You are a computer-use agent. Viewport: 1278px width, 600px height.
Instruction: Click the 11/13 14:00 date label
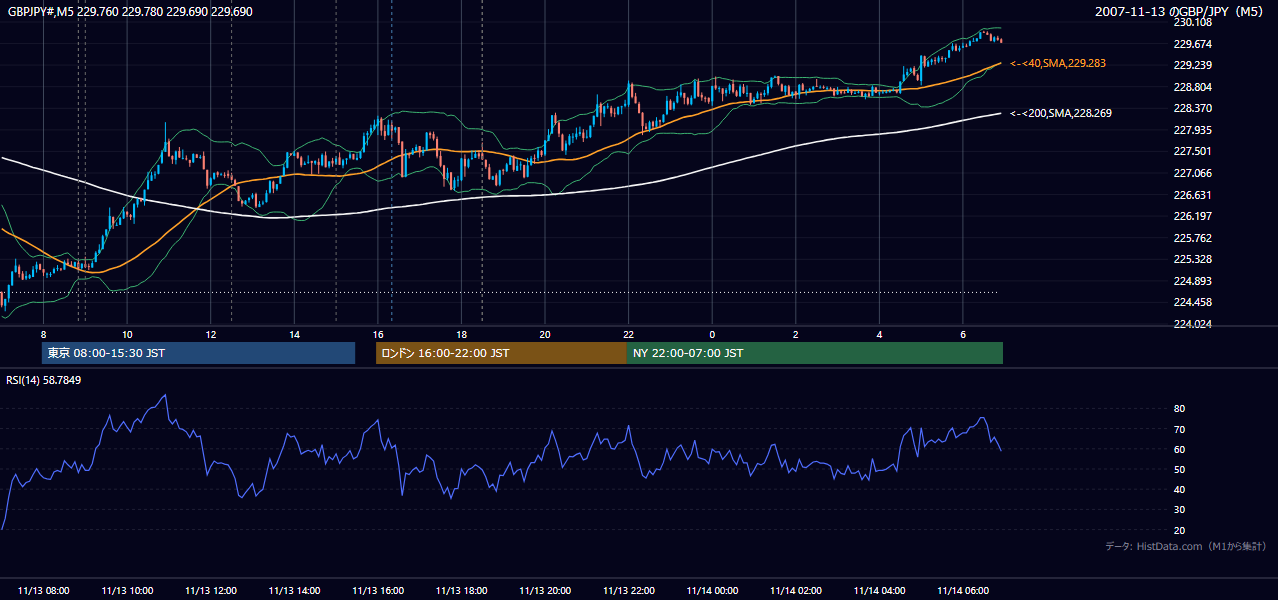[294, 591]
